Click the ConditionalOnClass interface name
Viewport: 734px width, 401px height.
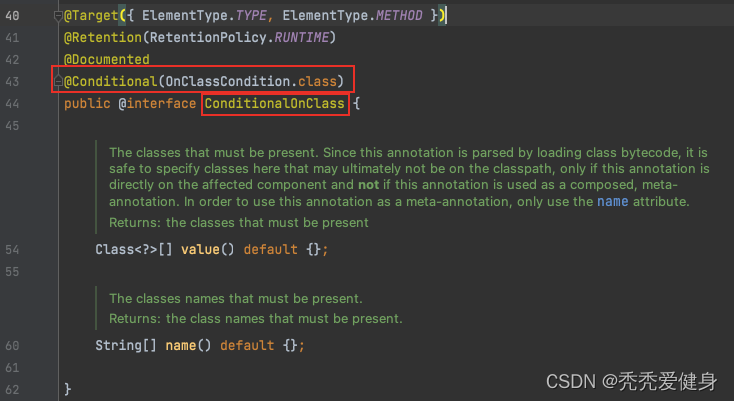coord(274,103)
